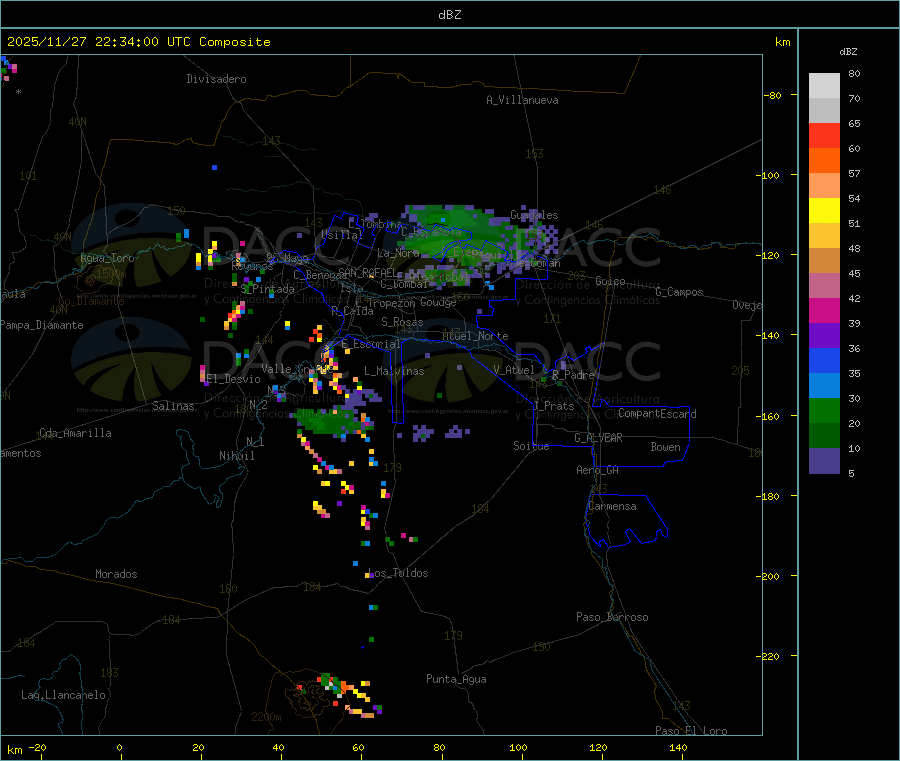Click the Guico label

point(610,281)
